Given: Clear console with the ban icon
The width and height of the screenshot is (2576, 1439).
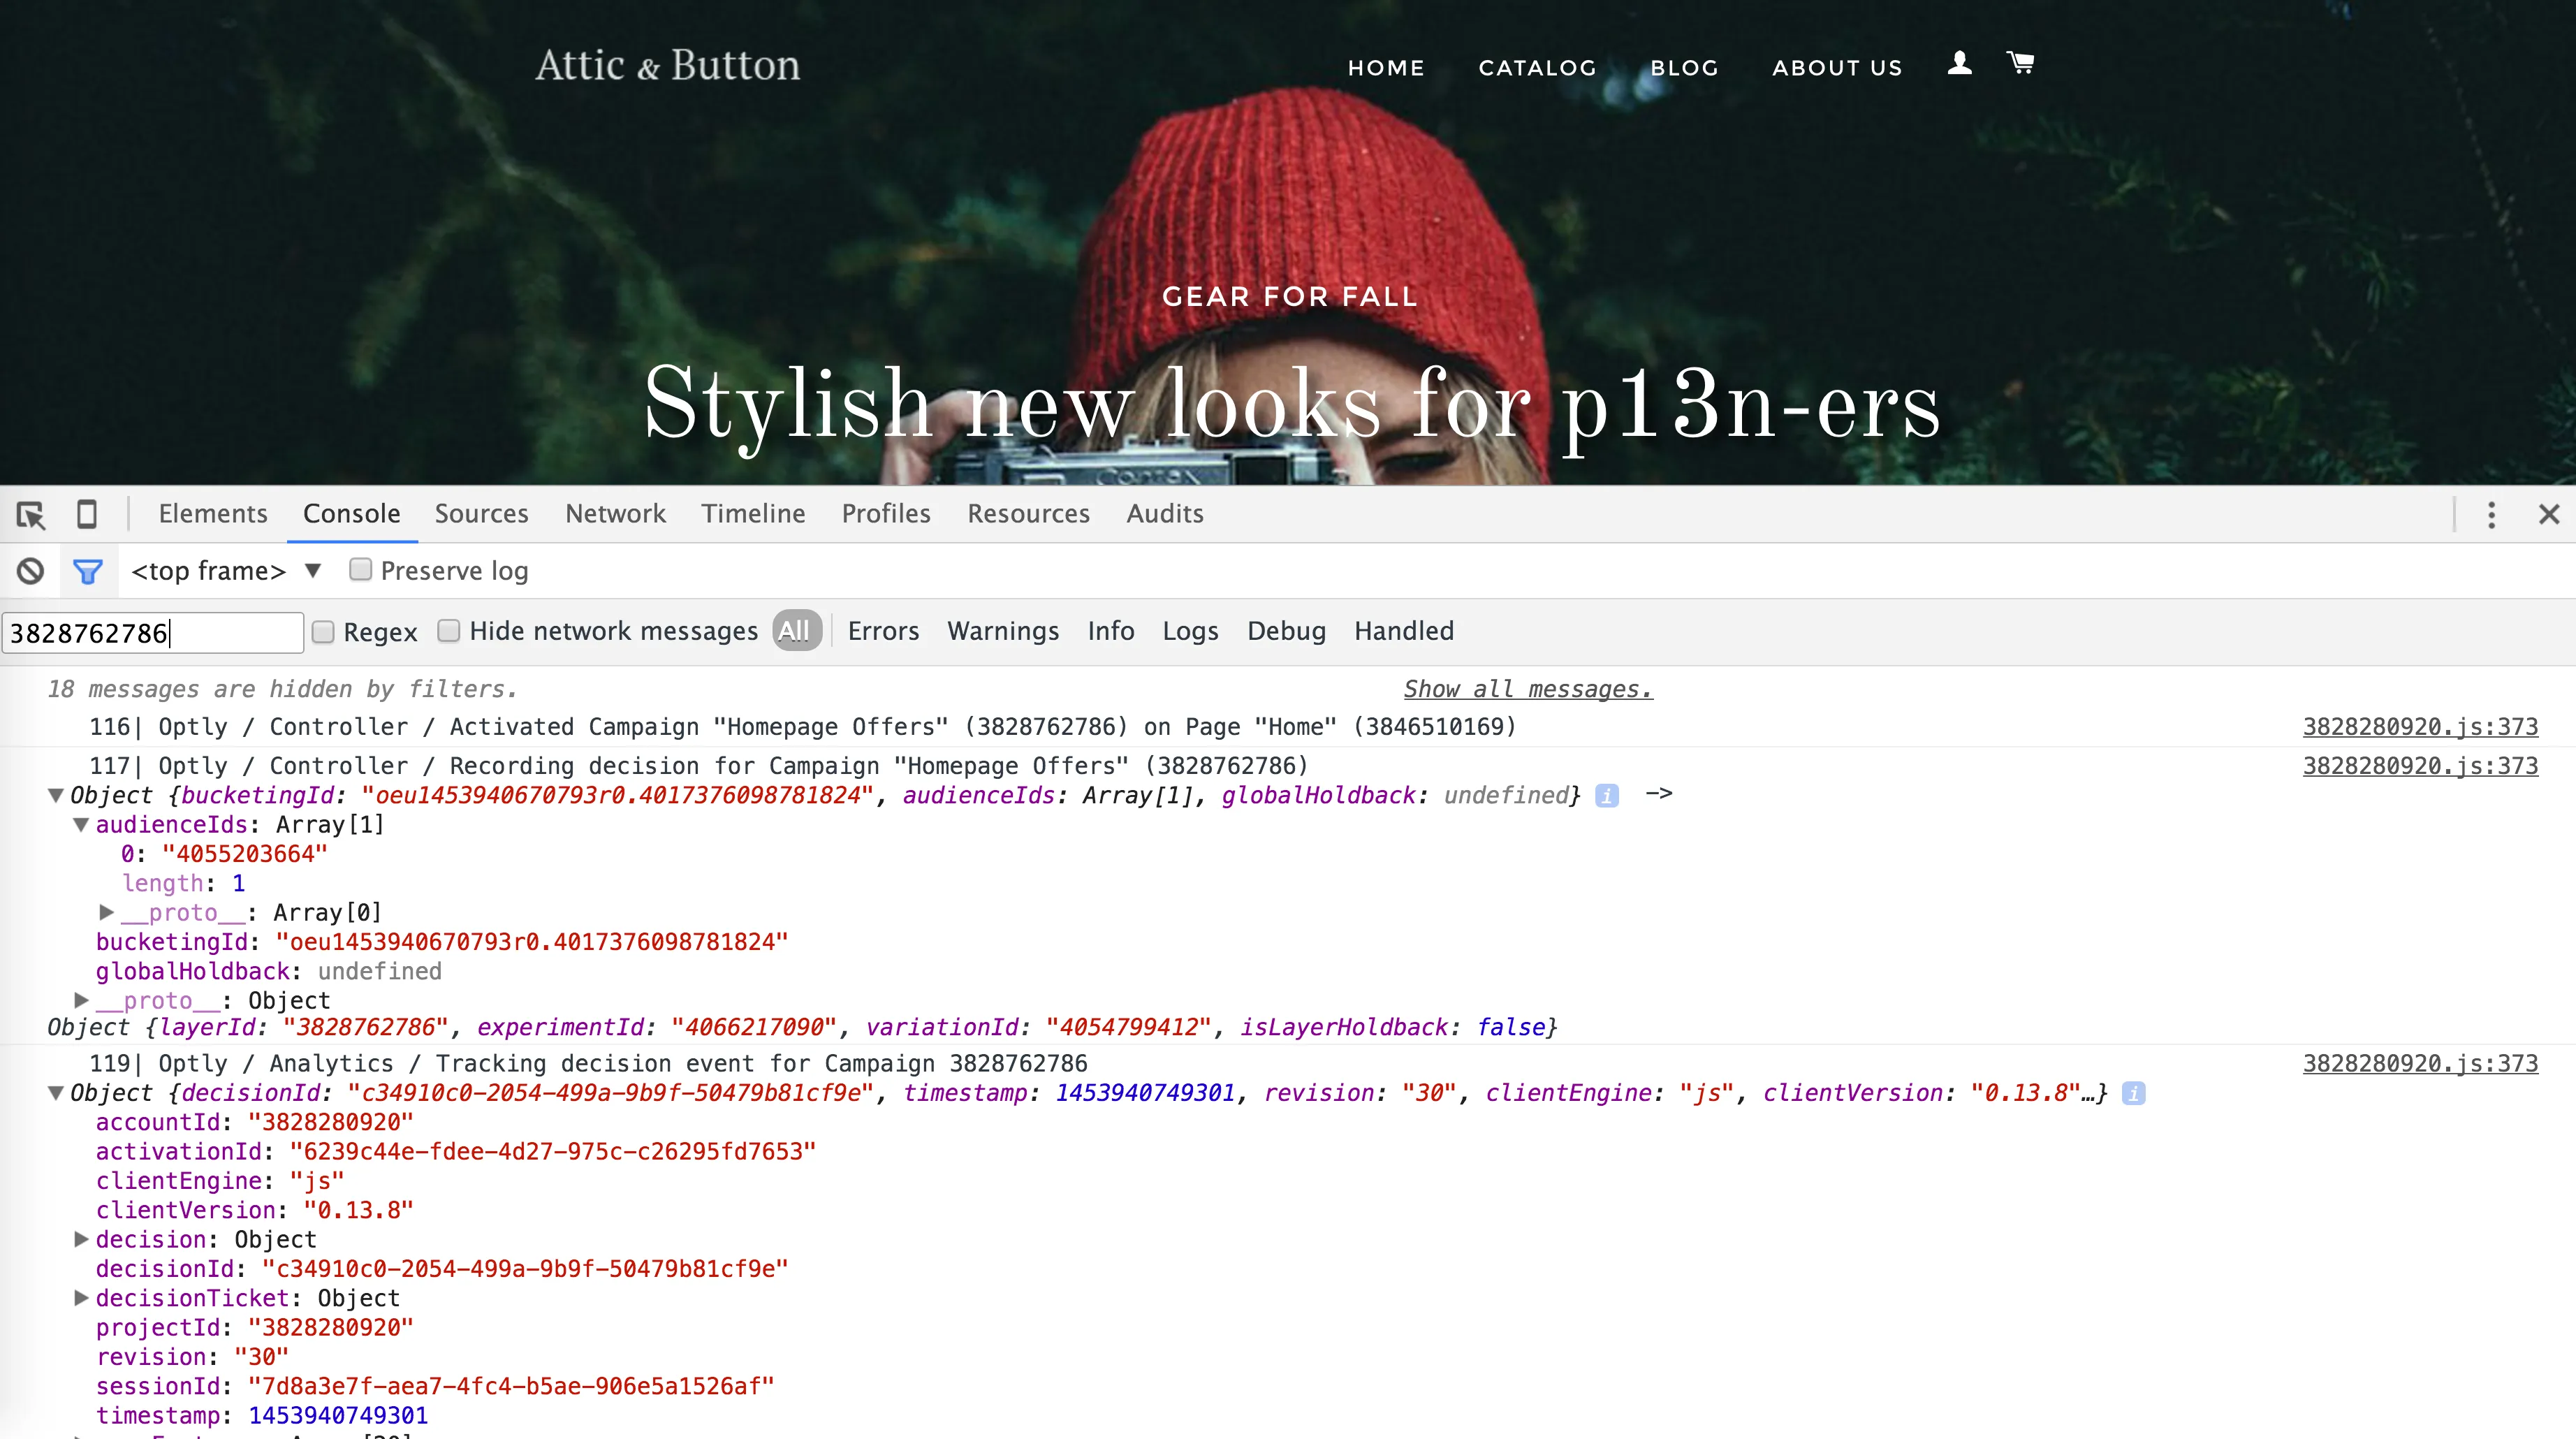Looking at the screenshot, I should 30,571.
